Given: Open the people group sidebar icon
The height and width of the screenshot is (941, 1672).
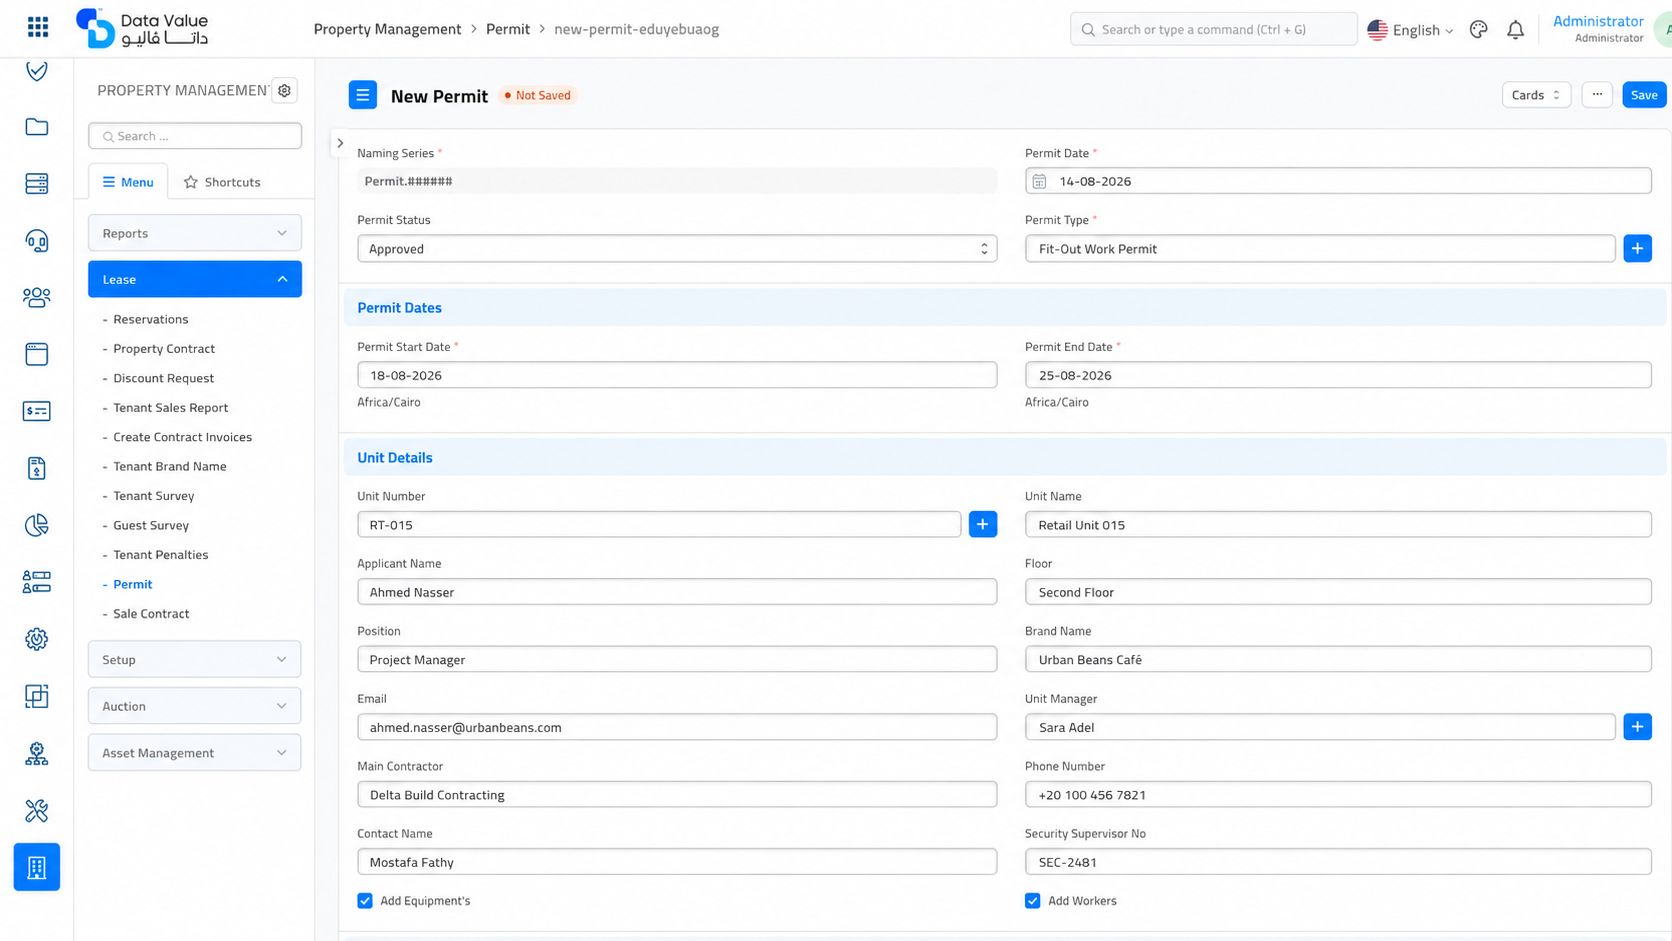Looking at the screenshot, I should point(37,297).
